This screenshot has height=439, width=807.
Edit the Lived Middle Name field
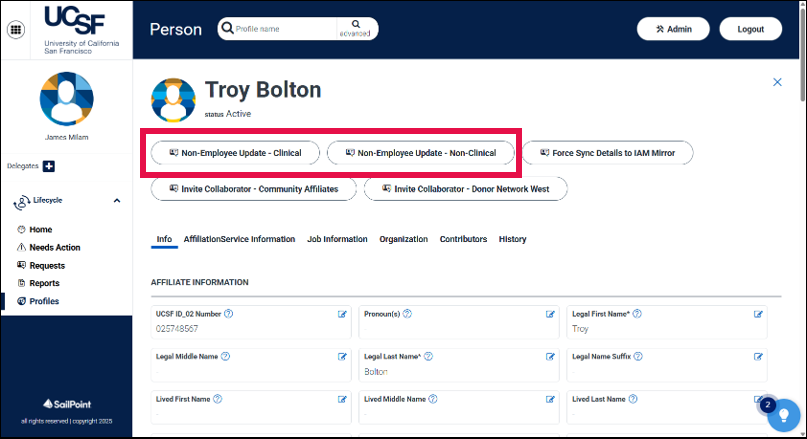[x=550, y=400]
